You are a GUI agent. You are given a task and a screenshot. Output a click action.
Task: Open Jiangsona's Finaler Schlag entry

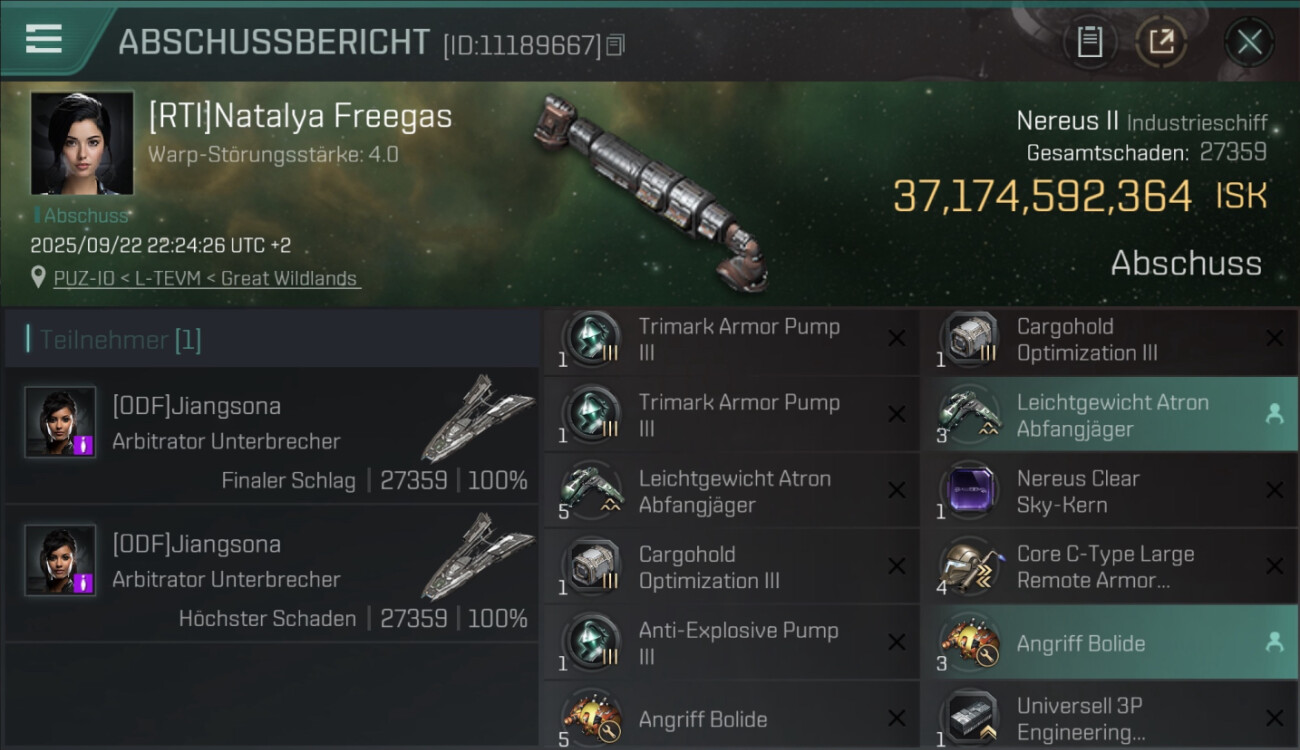pos(272,436)
